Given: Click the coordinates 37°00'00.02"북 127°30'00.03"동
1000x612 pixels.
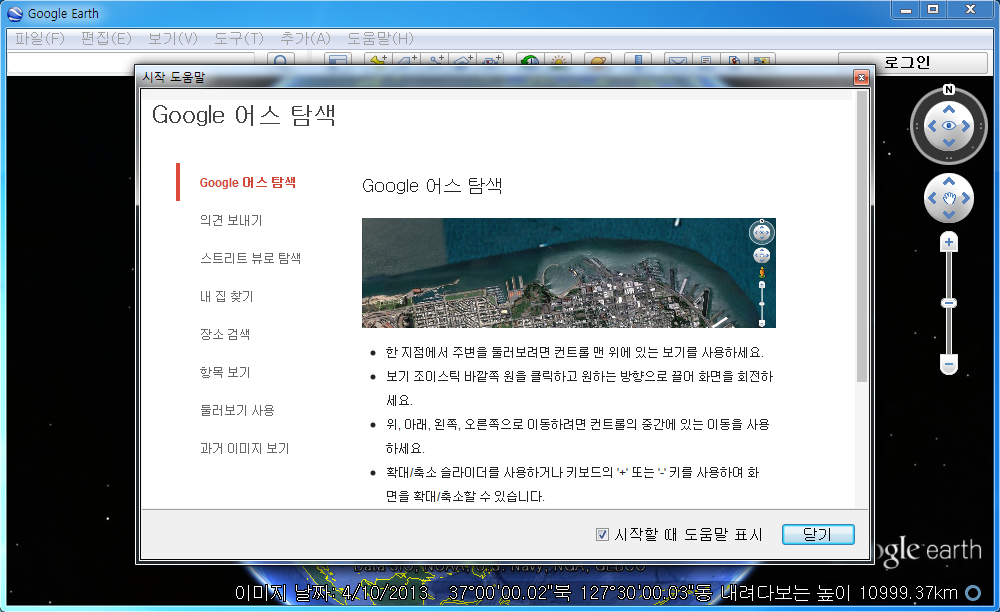Looking at the screenshot, I should pyautogui.click(x=580, y=593).
